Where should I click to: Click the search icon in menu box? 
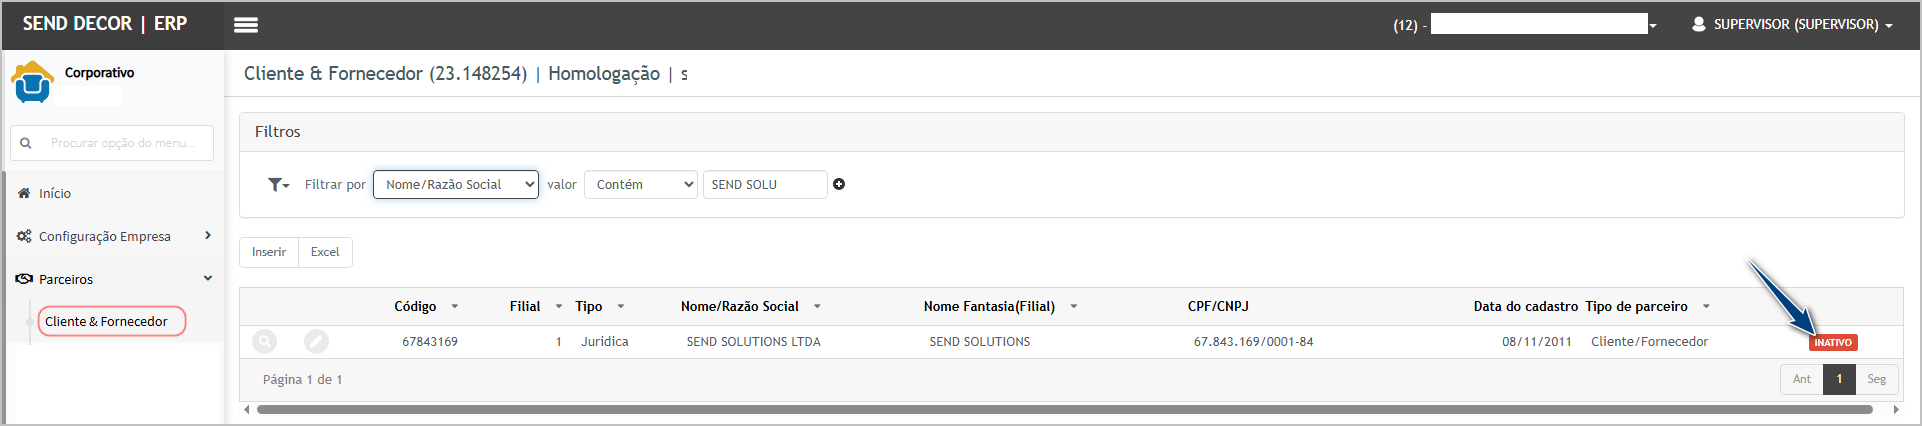(26, 143)
